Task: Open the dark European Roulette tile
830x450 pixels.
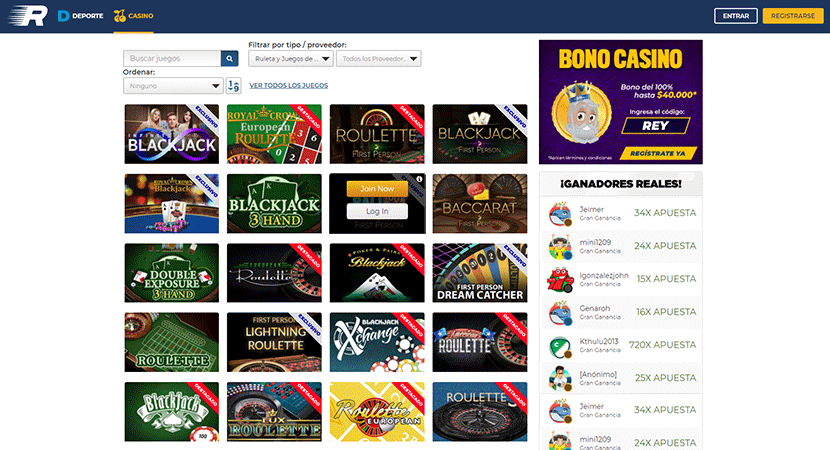Action: tap(274, 273)
